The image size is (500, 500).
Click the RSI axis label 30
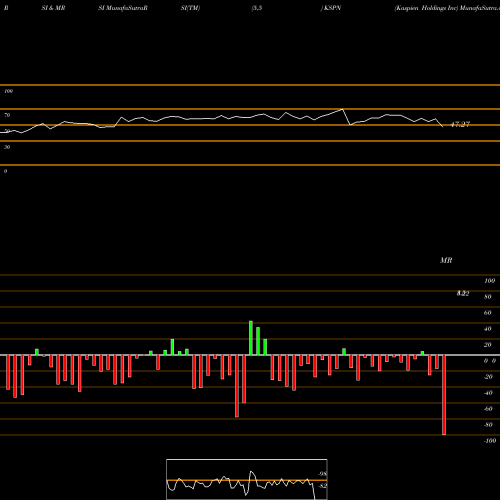[x=7, y=147]
